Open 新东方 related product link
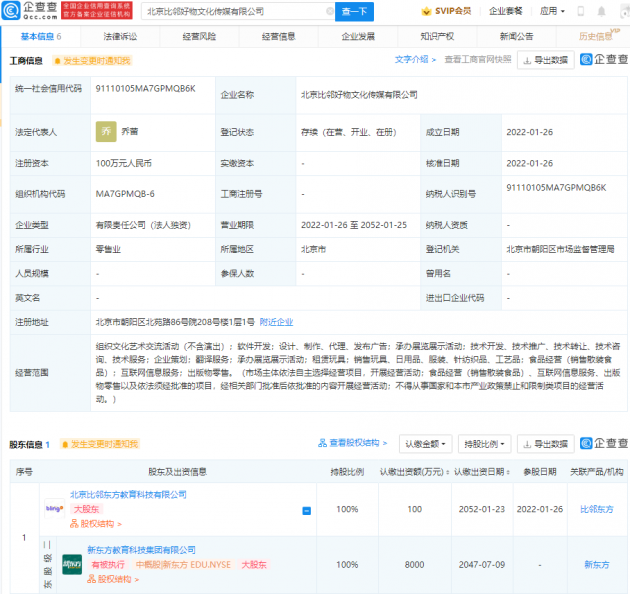 coord(597,565)
